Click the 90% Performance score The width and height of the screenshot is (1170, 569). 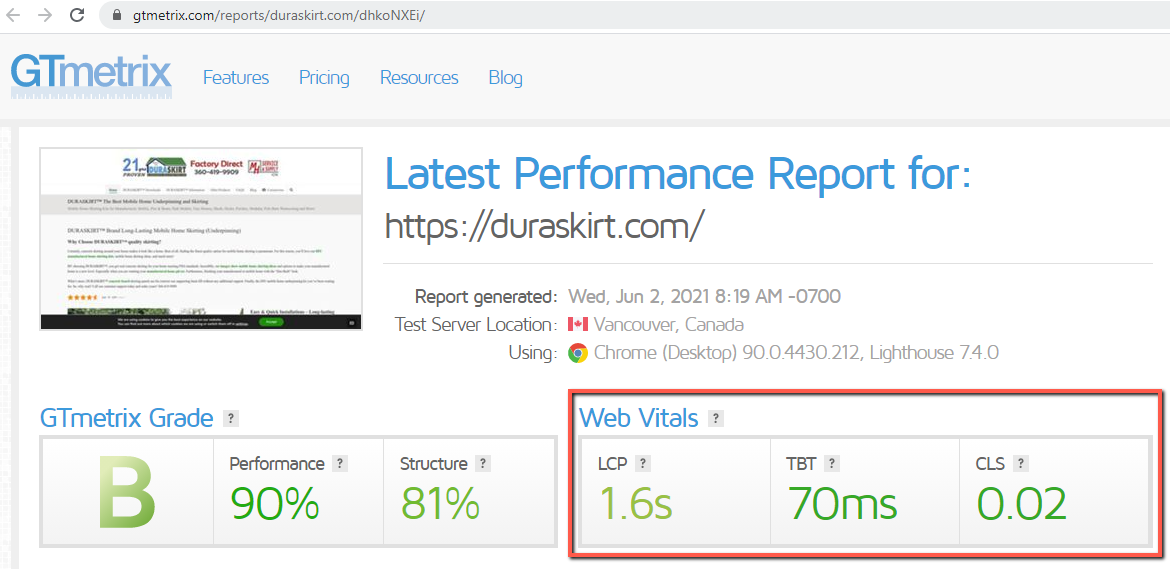275,503
